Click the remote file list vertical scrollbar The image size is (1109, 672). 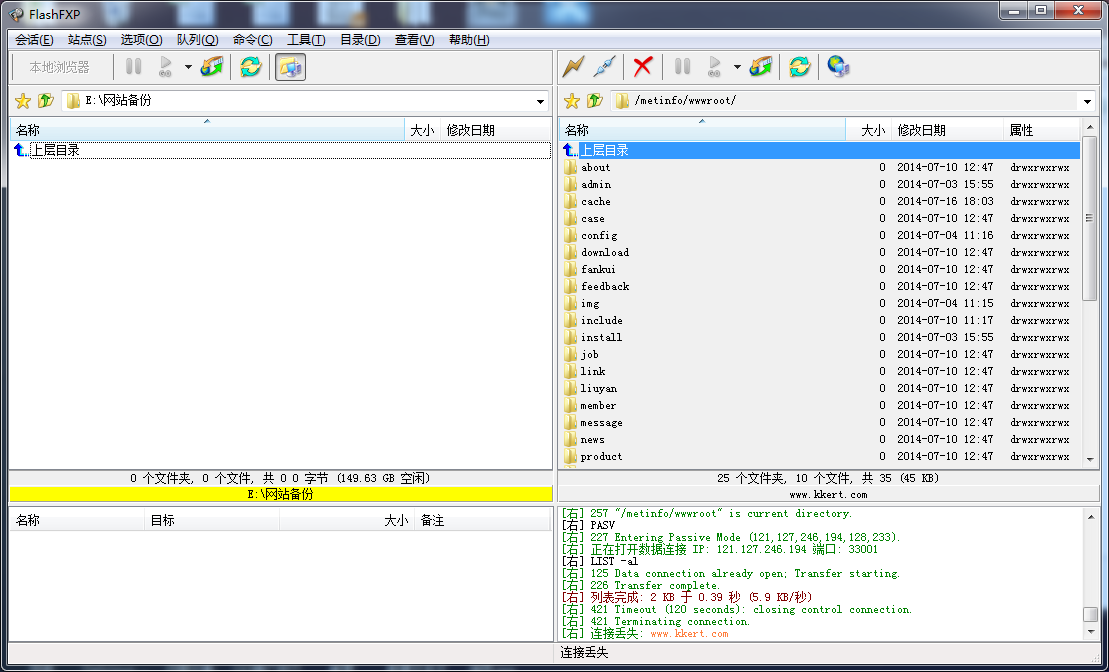tap(1090, 300)
